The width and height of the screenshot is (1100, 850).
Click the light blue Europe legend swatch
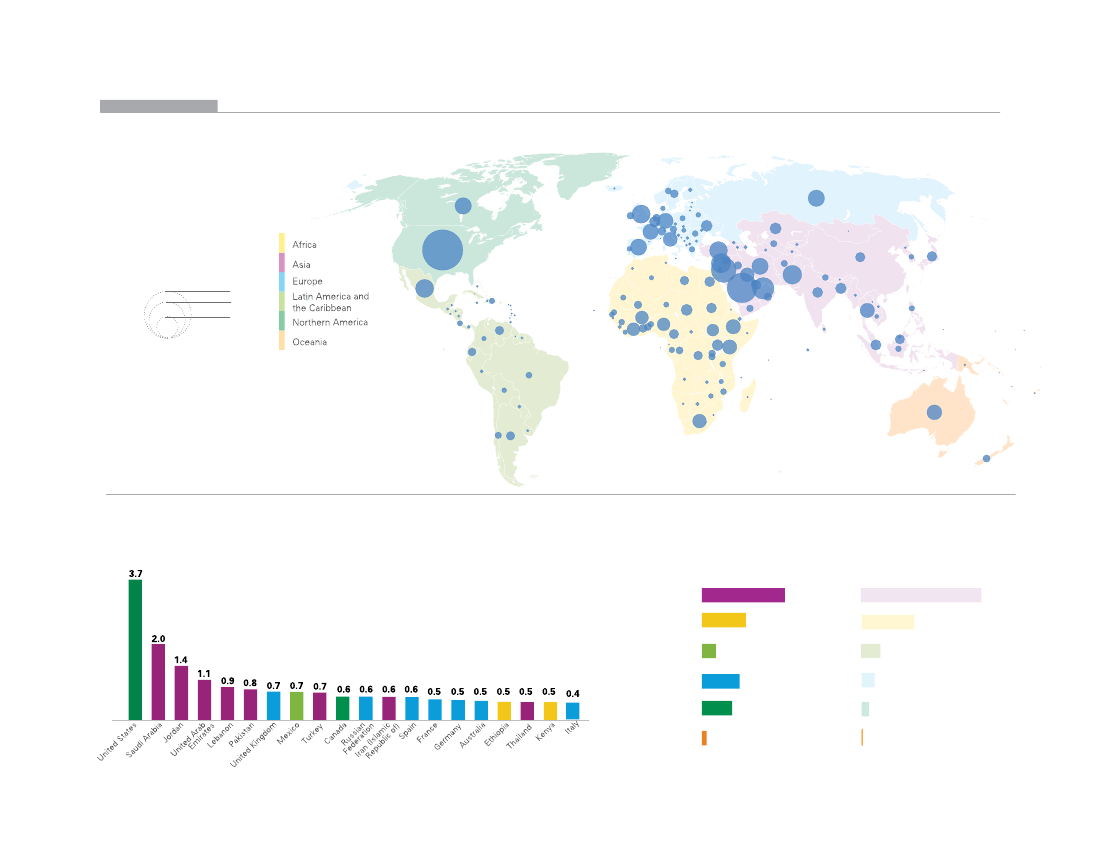[282, 282]
